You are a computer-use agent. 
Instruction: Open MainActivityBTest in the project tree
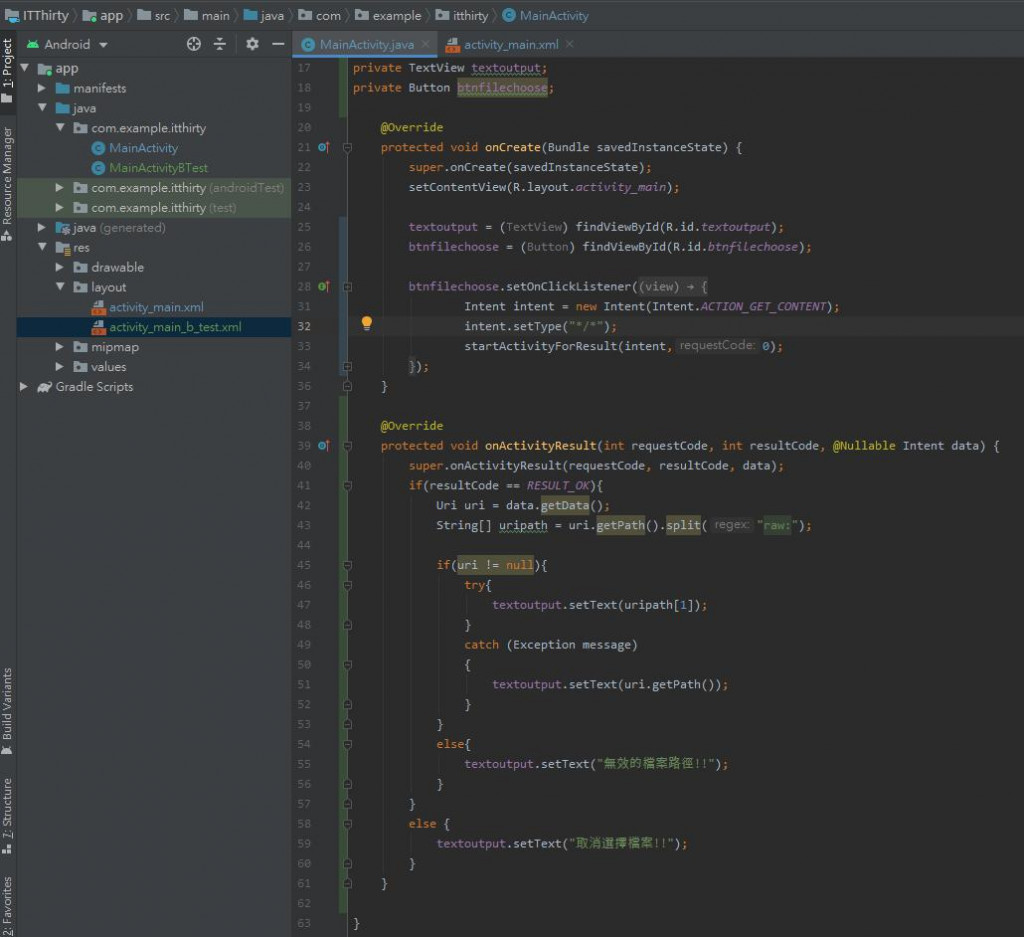point(158,168)
